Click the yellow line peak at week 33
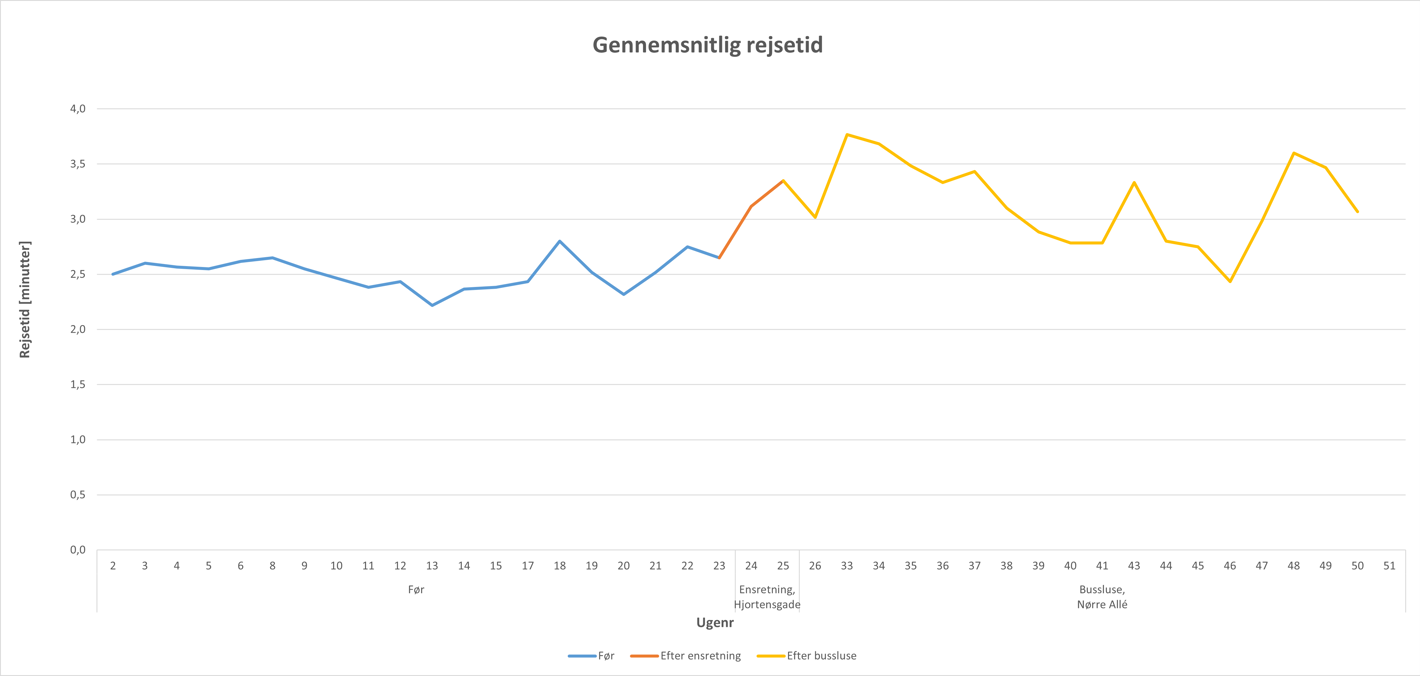 [847, 134]
